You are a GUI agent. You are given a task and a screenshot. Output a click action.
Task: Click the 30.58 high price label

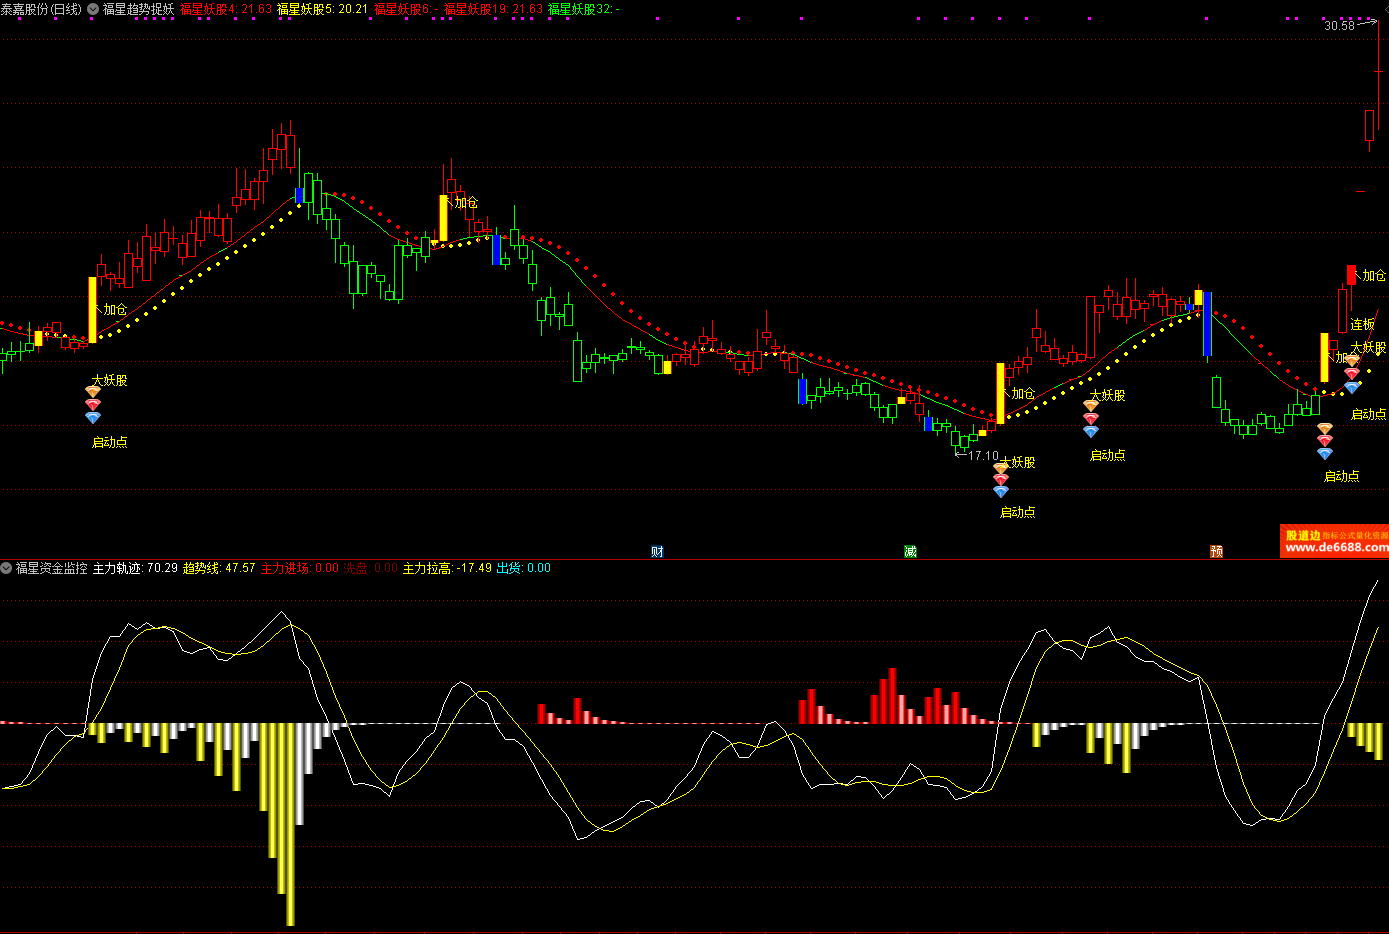pyautogui.click(x=1339, y=26)
